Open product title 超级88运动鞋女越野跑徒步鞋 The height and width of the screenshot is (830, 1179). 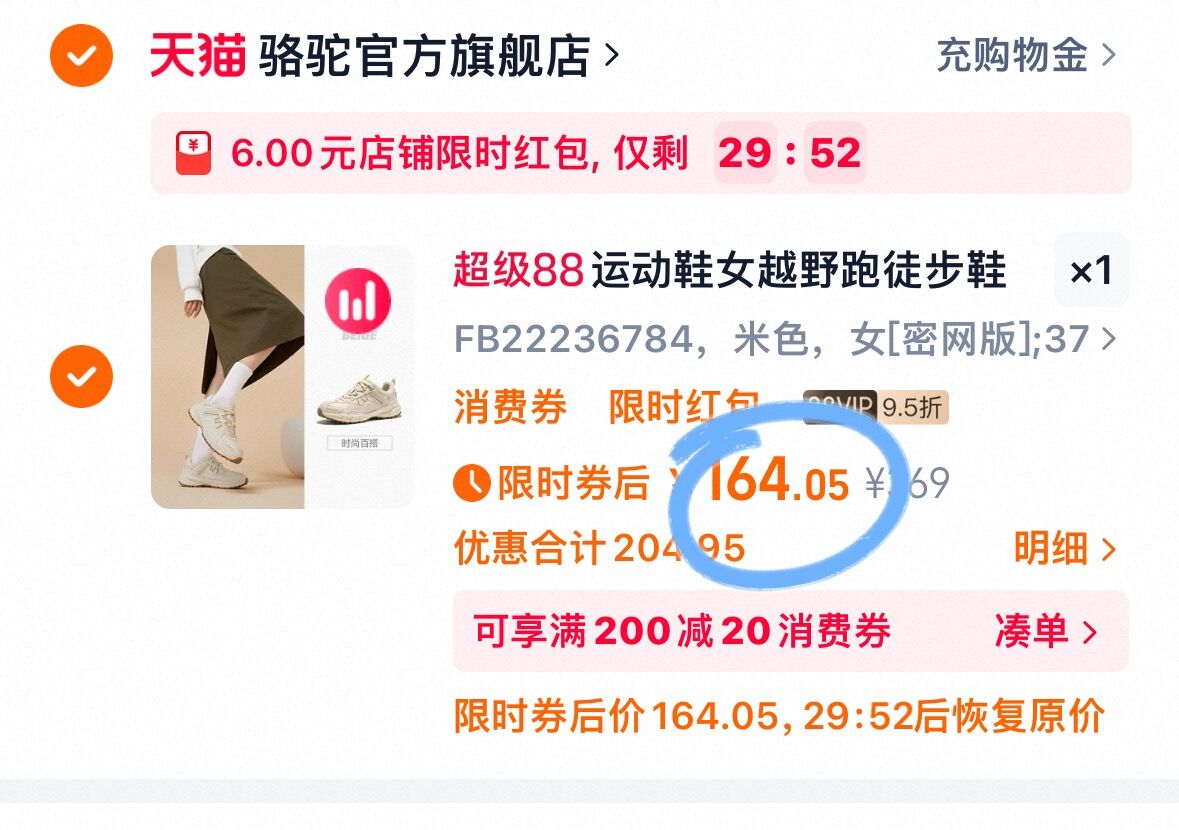click(x=729, y=270)
